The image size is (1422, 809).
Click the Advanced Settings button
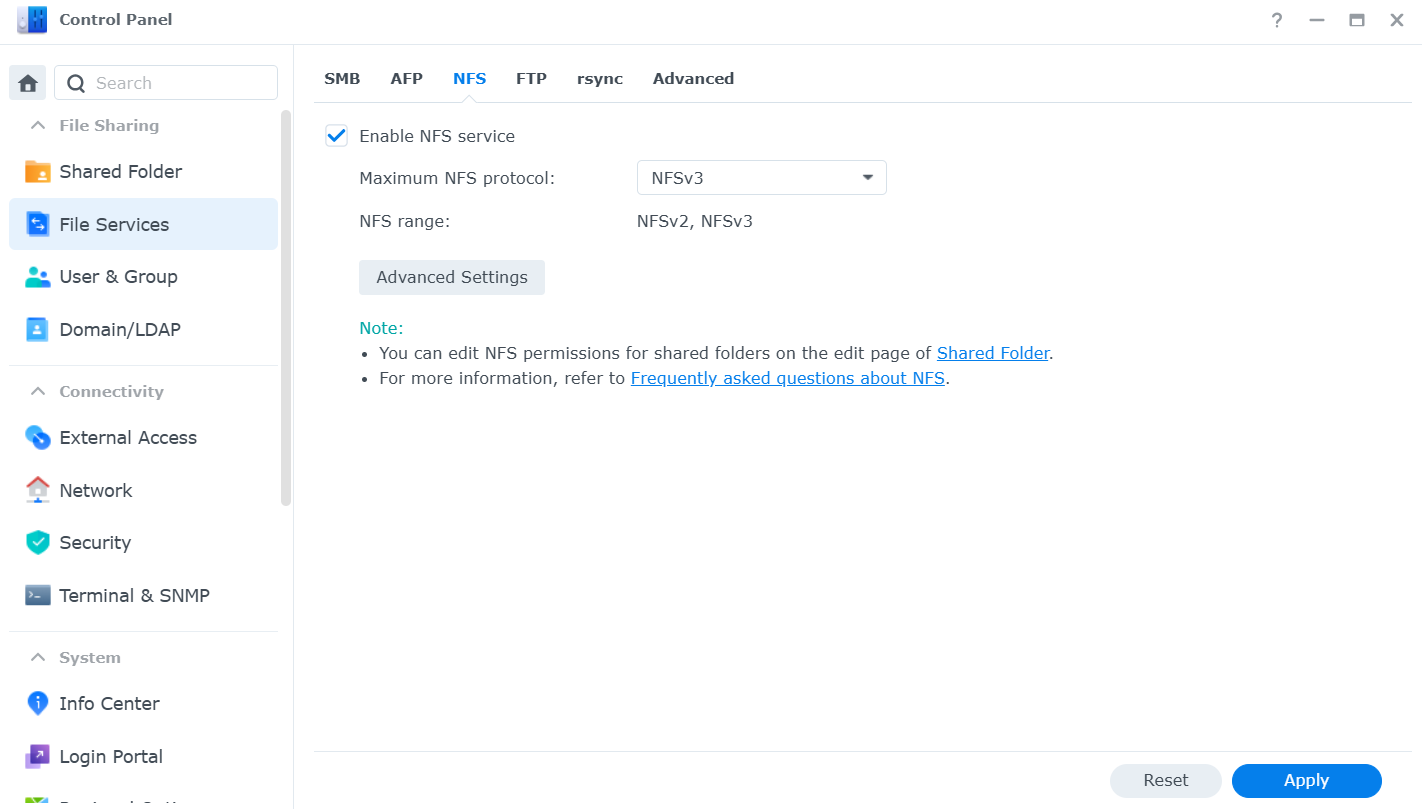pyautogui.click(x=452, y=277)
